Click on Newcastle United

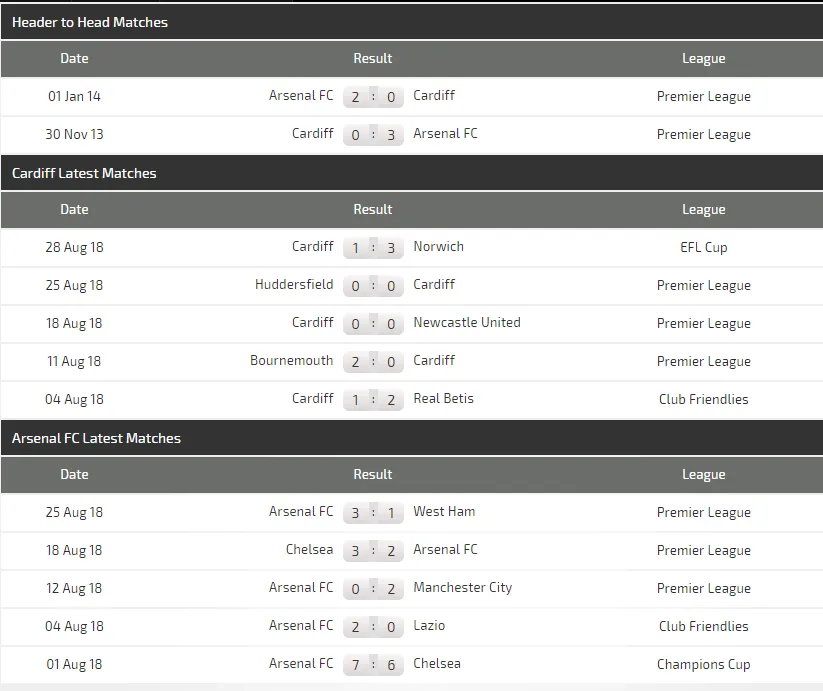(466, 322)
